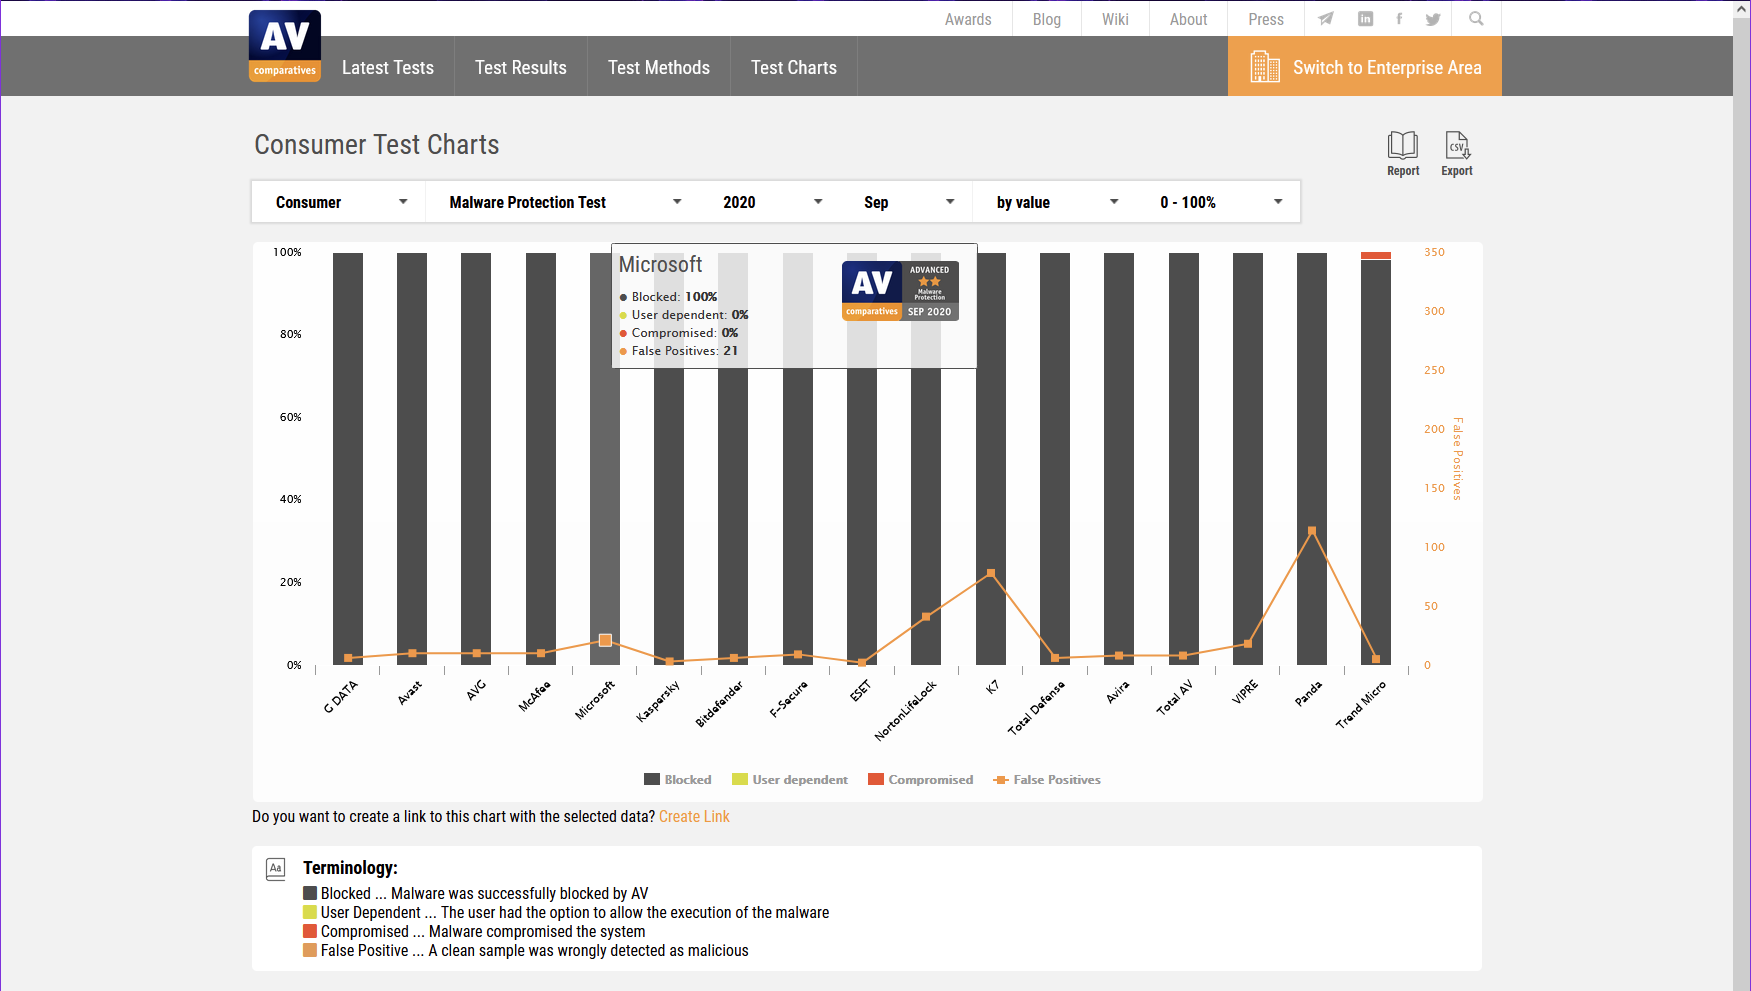Click the ESET axis label

point(861,691)
